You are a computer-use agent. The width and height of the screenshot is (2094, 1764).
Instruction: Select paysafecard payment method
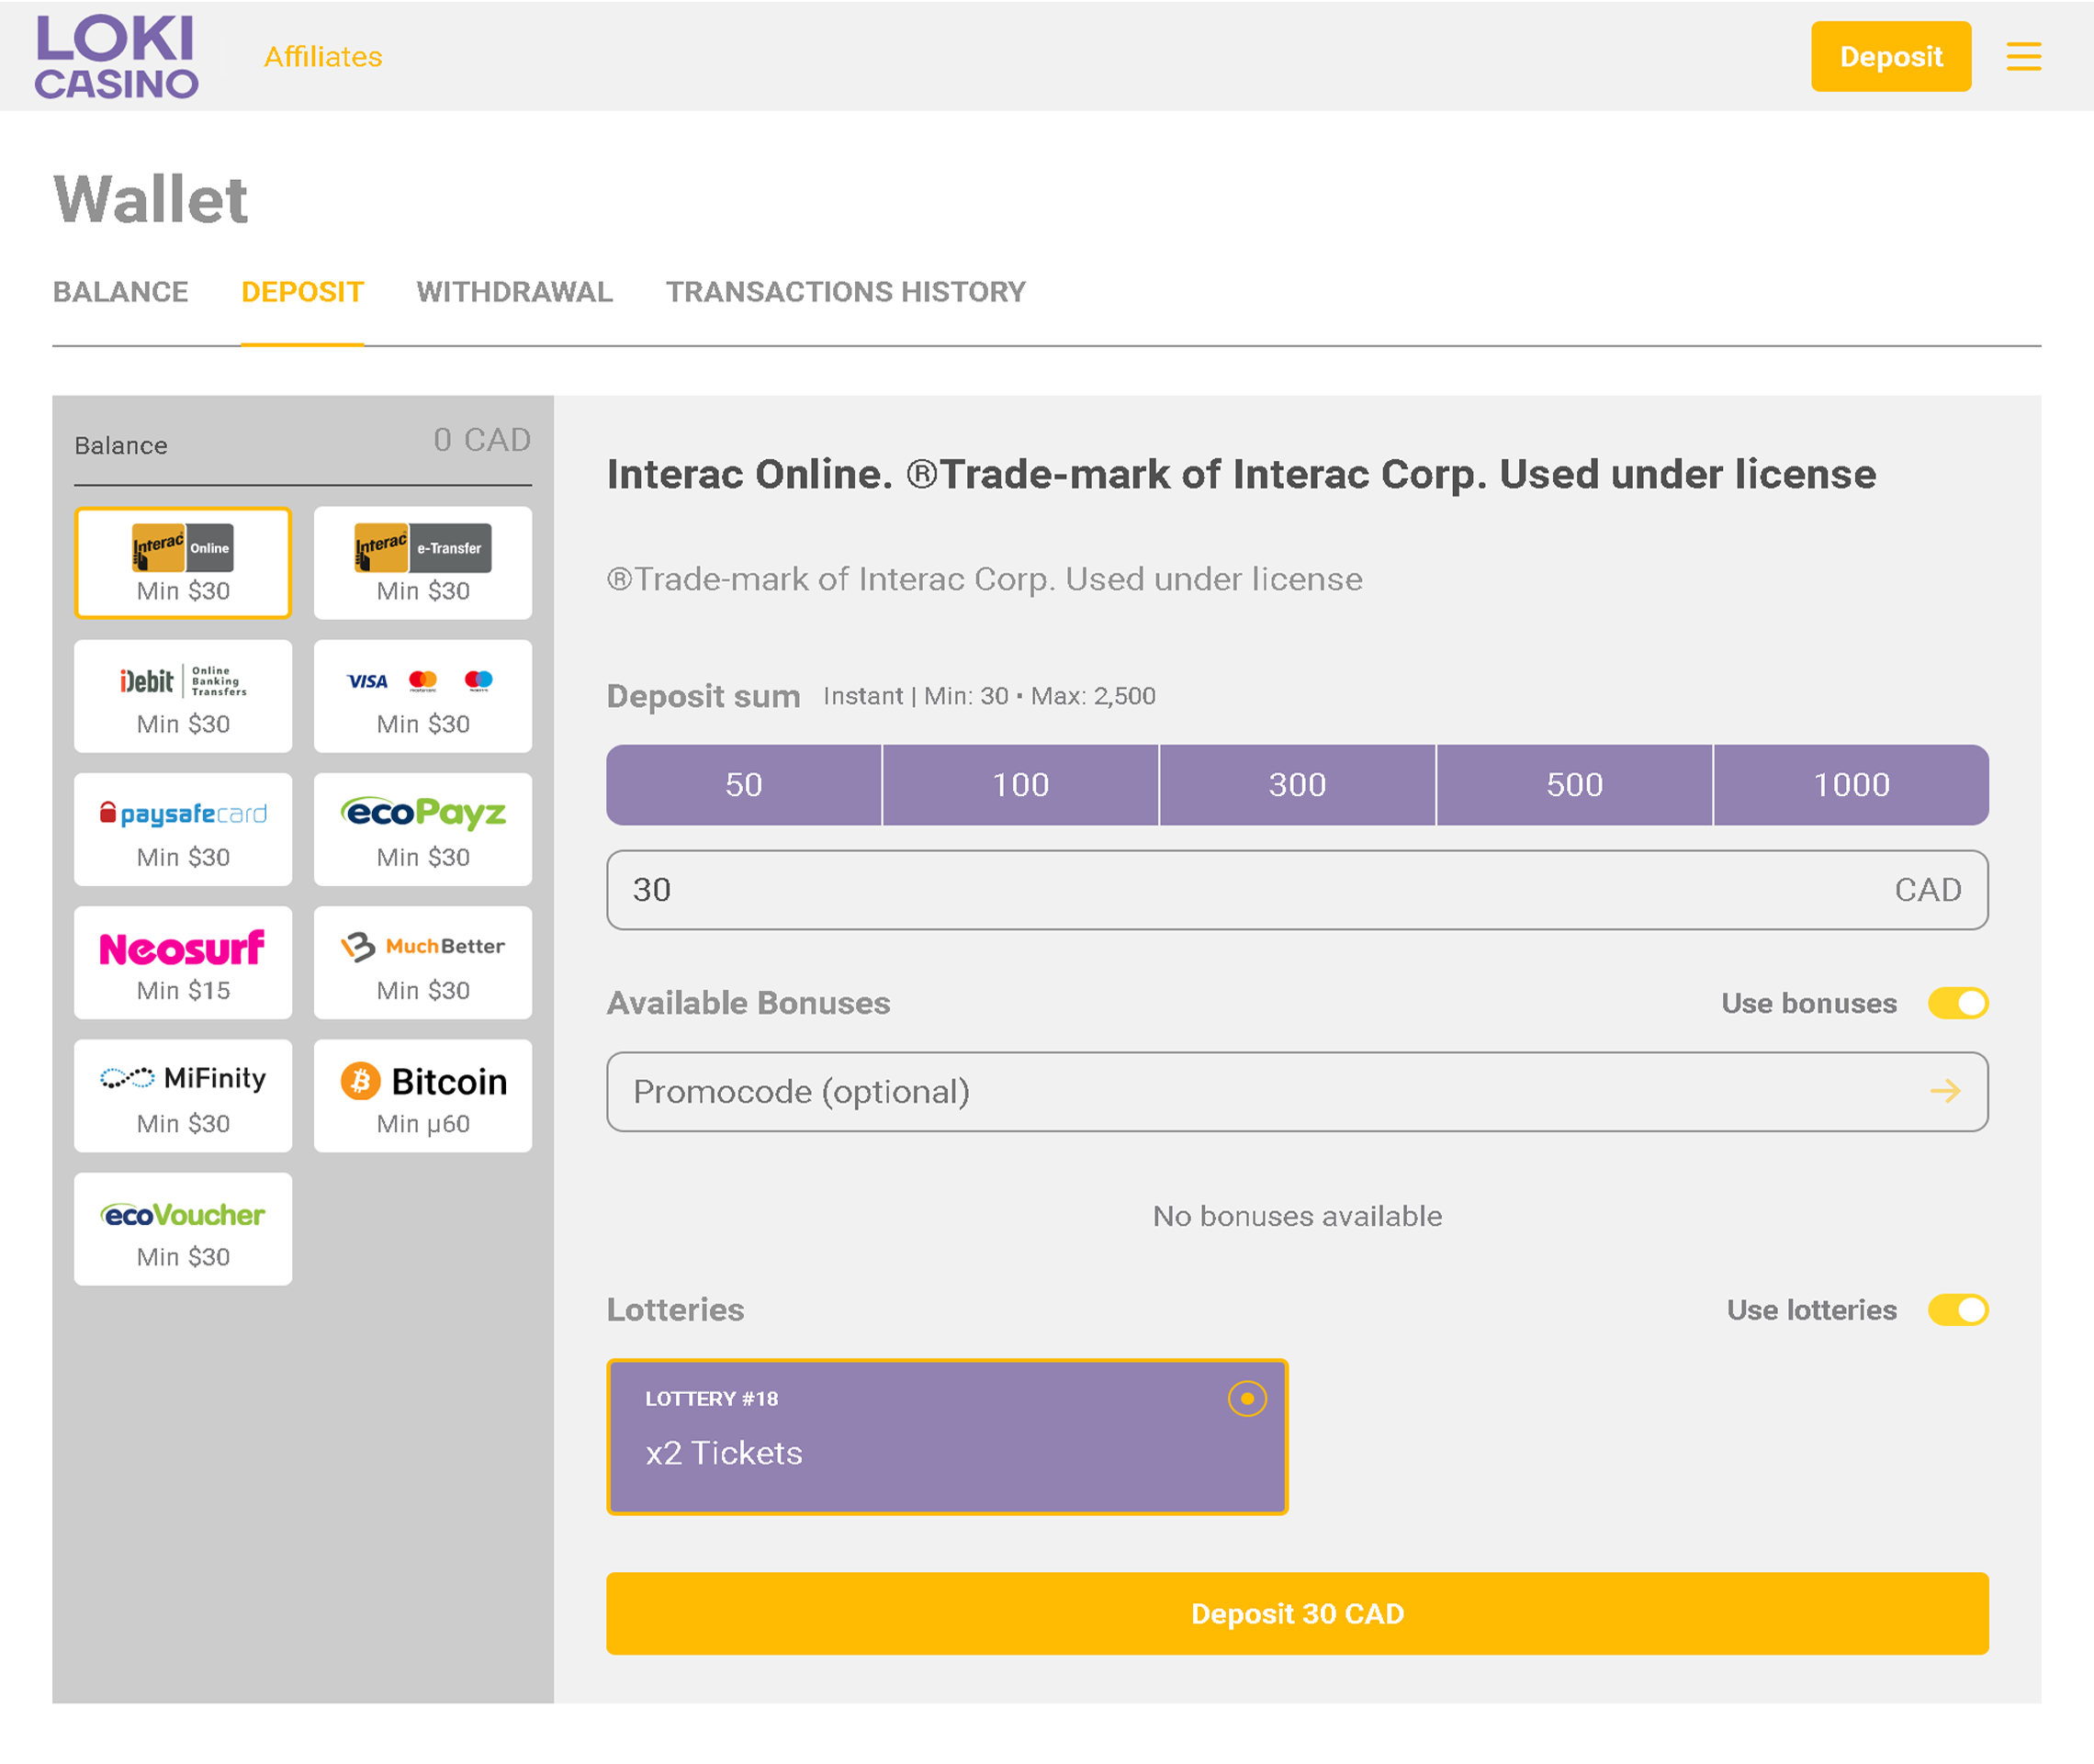(x=183, y=829)
